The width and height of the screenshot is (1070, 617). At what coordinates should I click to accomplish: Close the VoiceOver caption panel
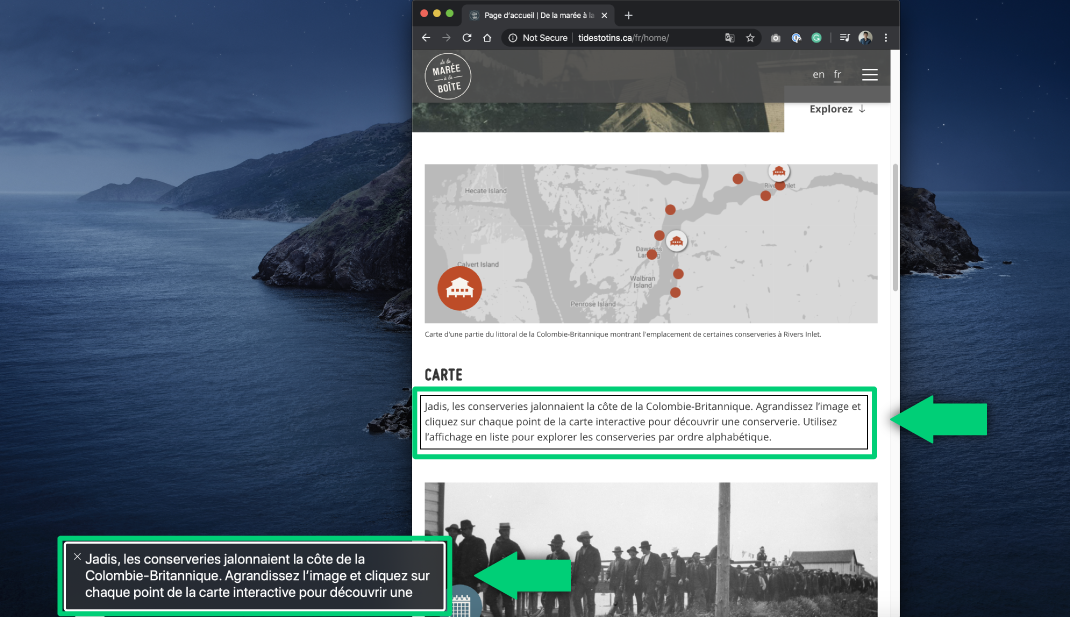click(x=77, y=557)
